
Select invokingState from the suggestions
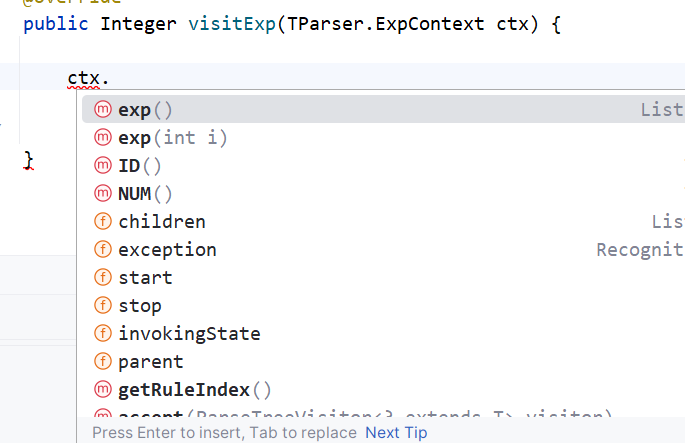(383, 333)
